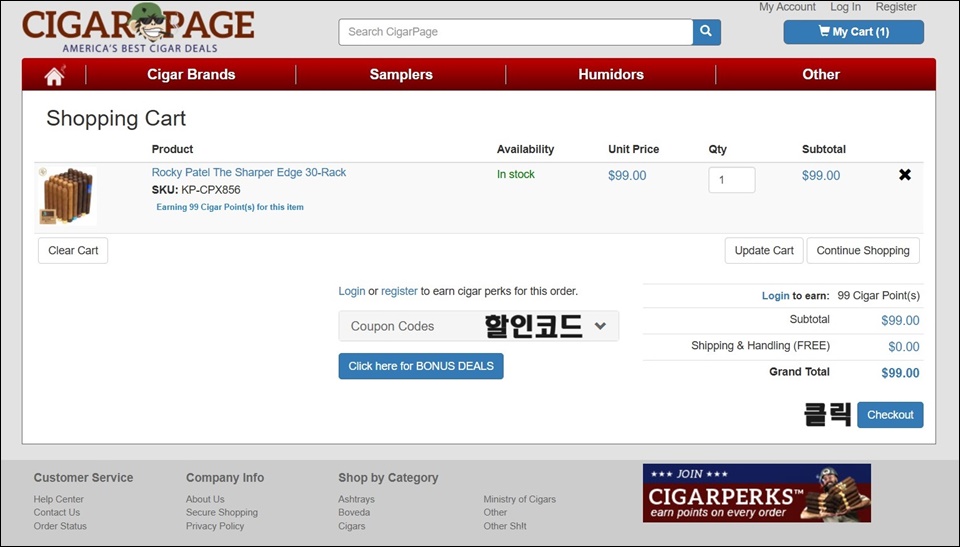Open About Us footer link
This screenshot has height=547, width=960.
[205, 499]
